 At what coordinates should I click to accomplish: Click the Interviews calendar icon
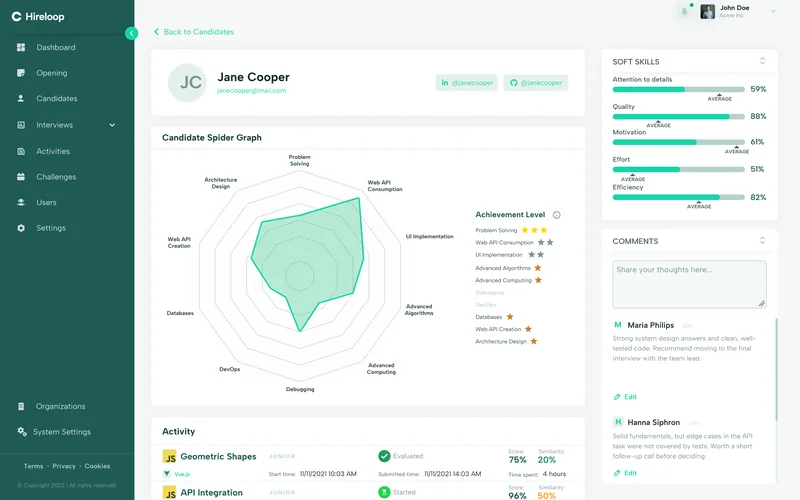(21, 125)
